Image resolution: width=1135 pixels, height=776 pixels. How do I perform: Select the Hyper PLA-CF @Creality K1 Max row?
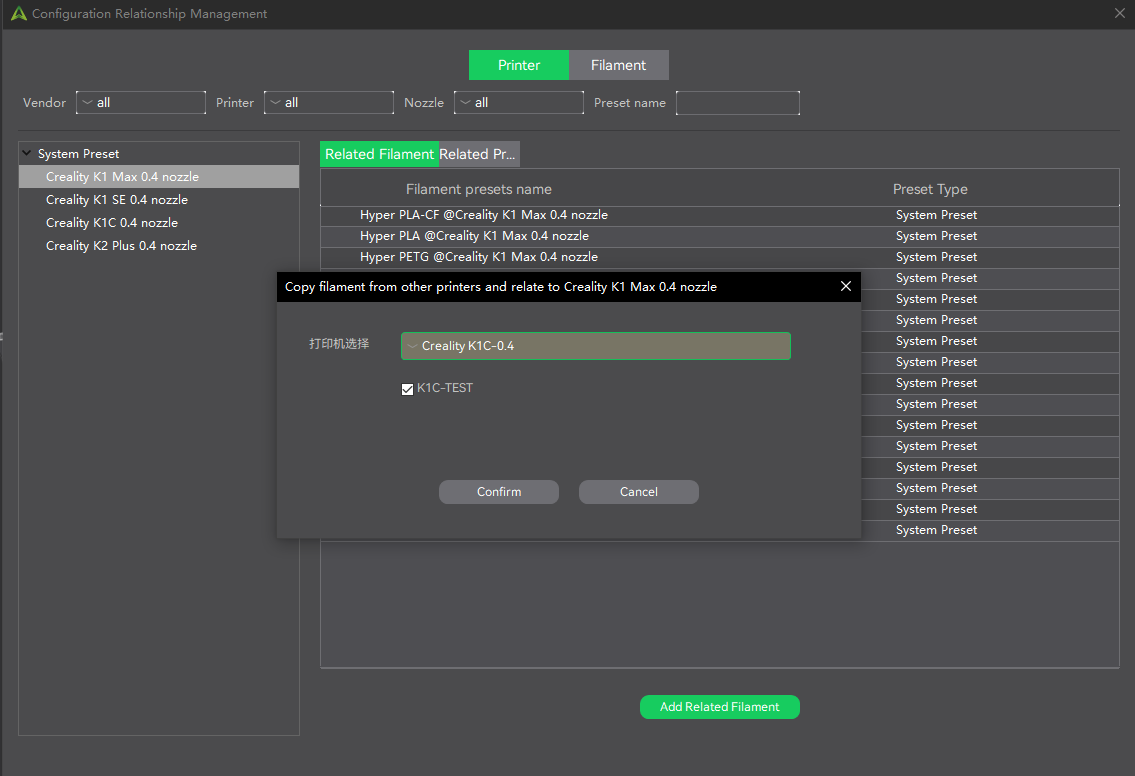(720, 215)
